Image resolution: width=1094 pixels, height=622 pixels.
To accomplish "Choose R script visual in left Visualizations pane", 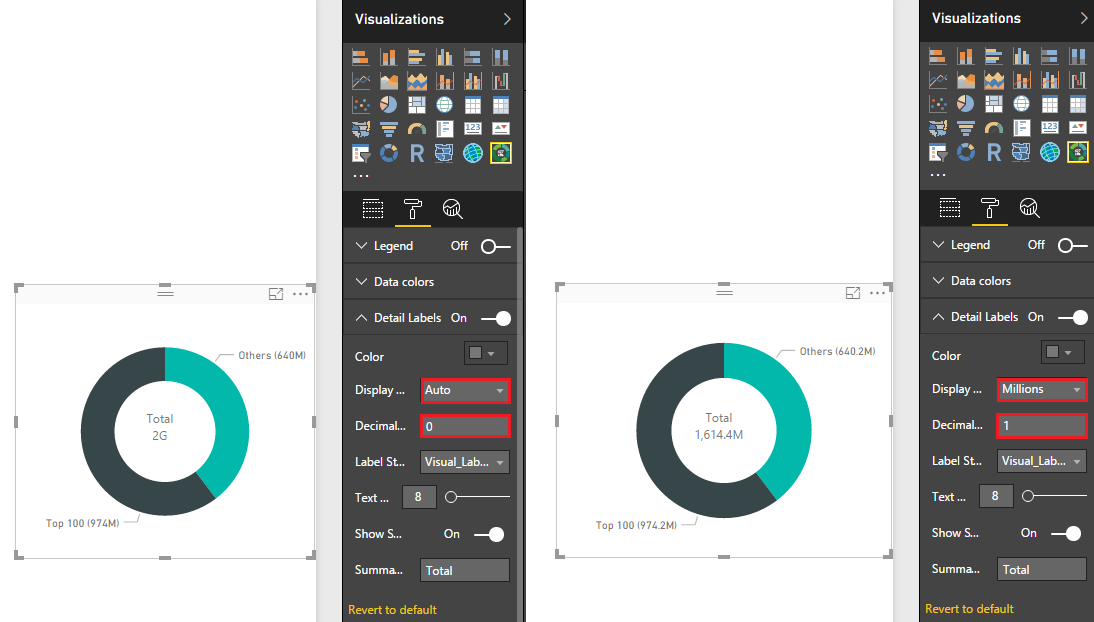I will click(x=417, y=153).
